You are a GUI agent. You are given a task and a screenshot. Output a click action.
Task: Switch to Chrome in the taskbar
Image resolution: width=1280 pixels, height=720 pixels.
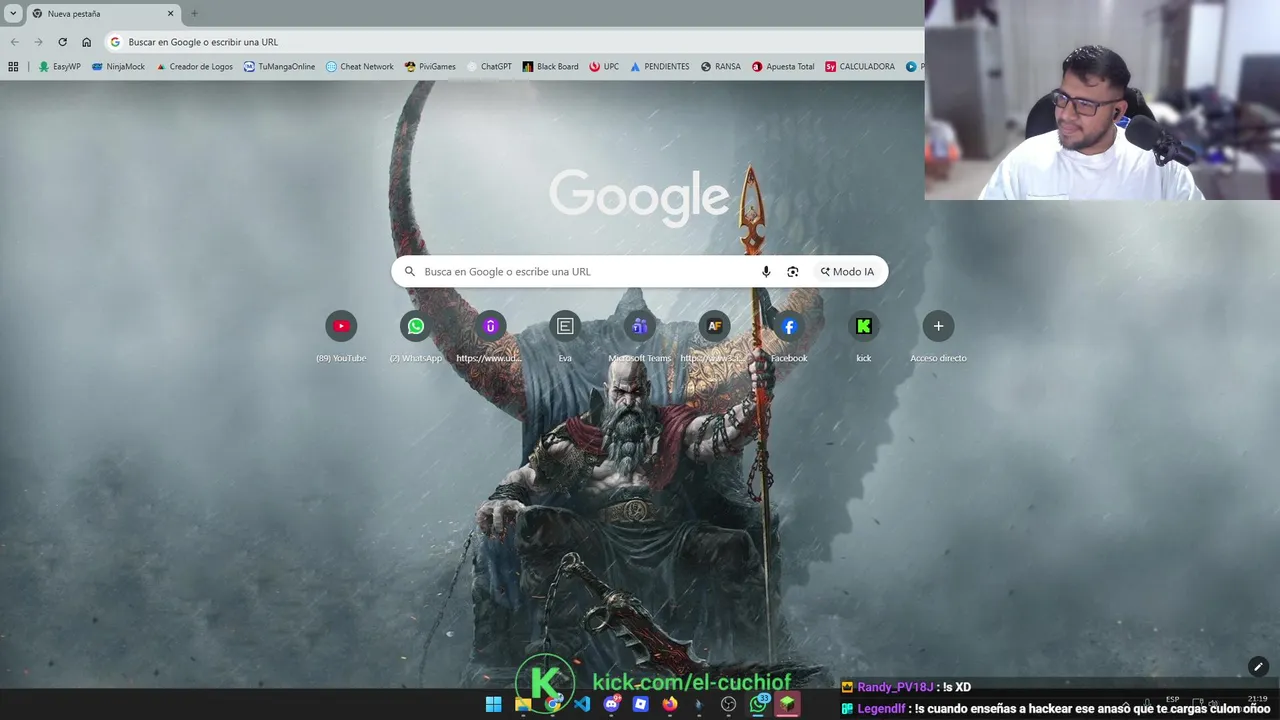click(x=552, y=704)
